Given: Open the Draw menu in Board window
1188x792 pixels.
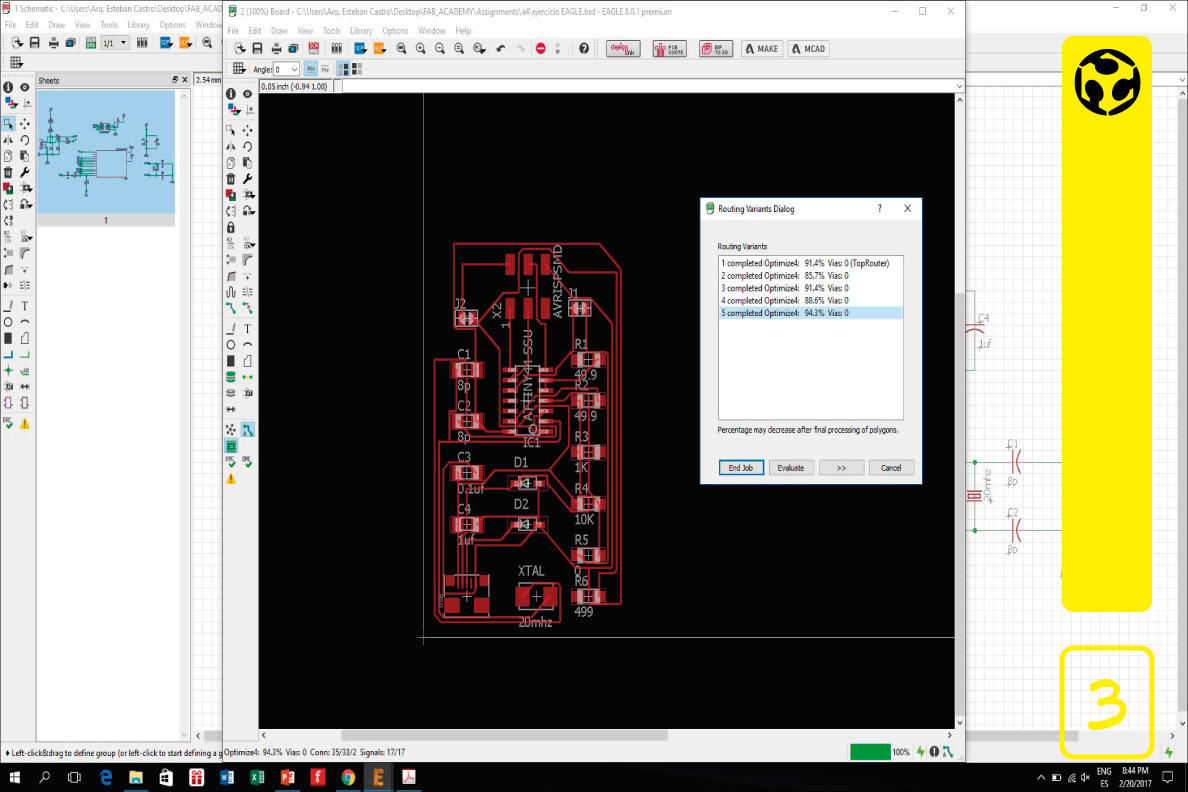Looking at the screenshot, I should (280, 31).
